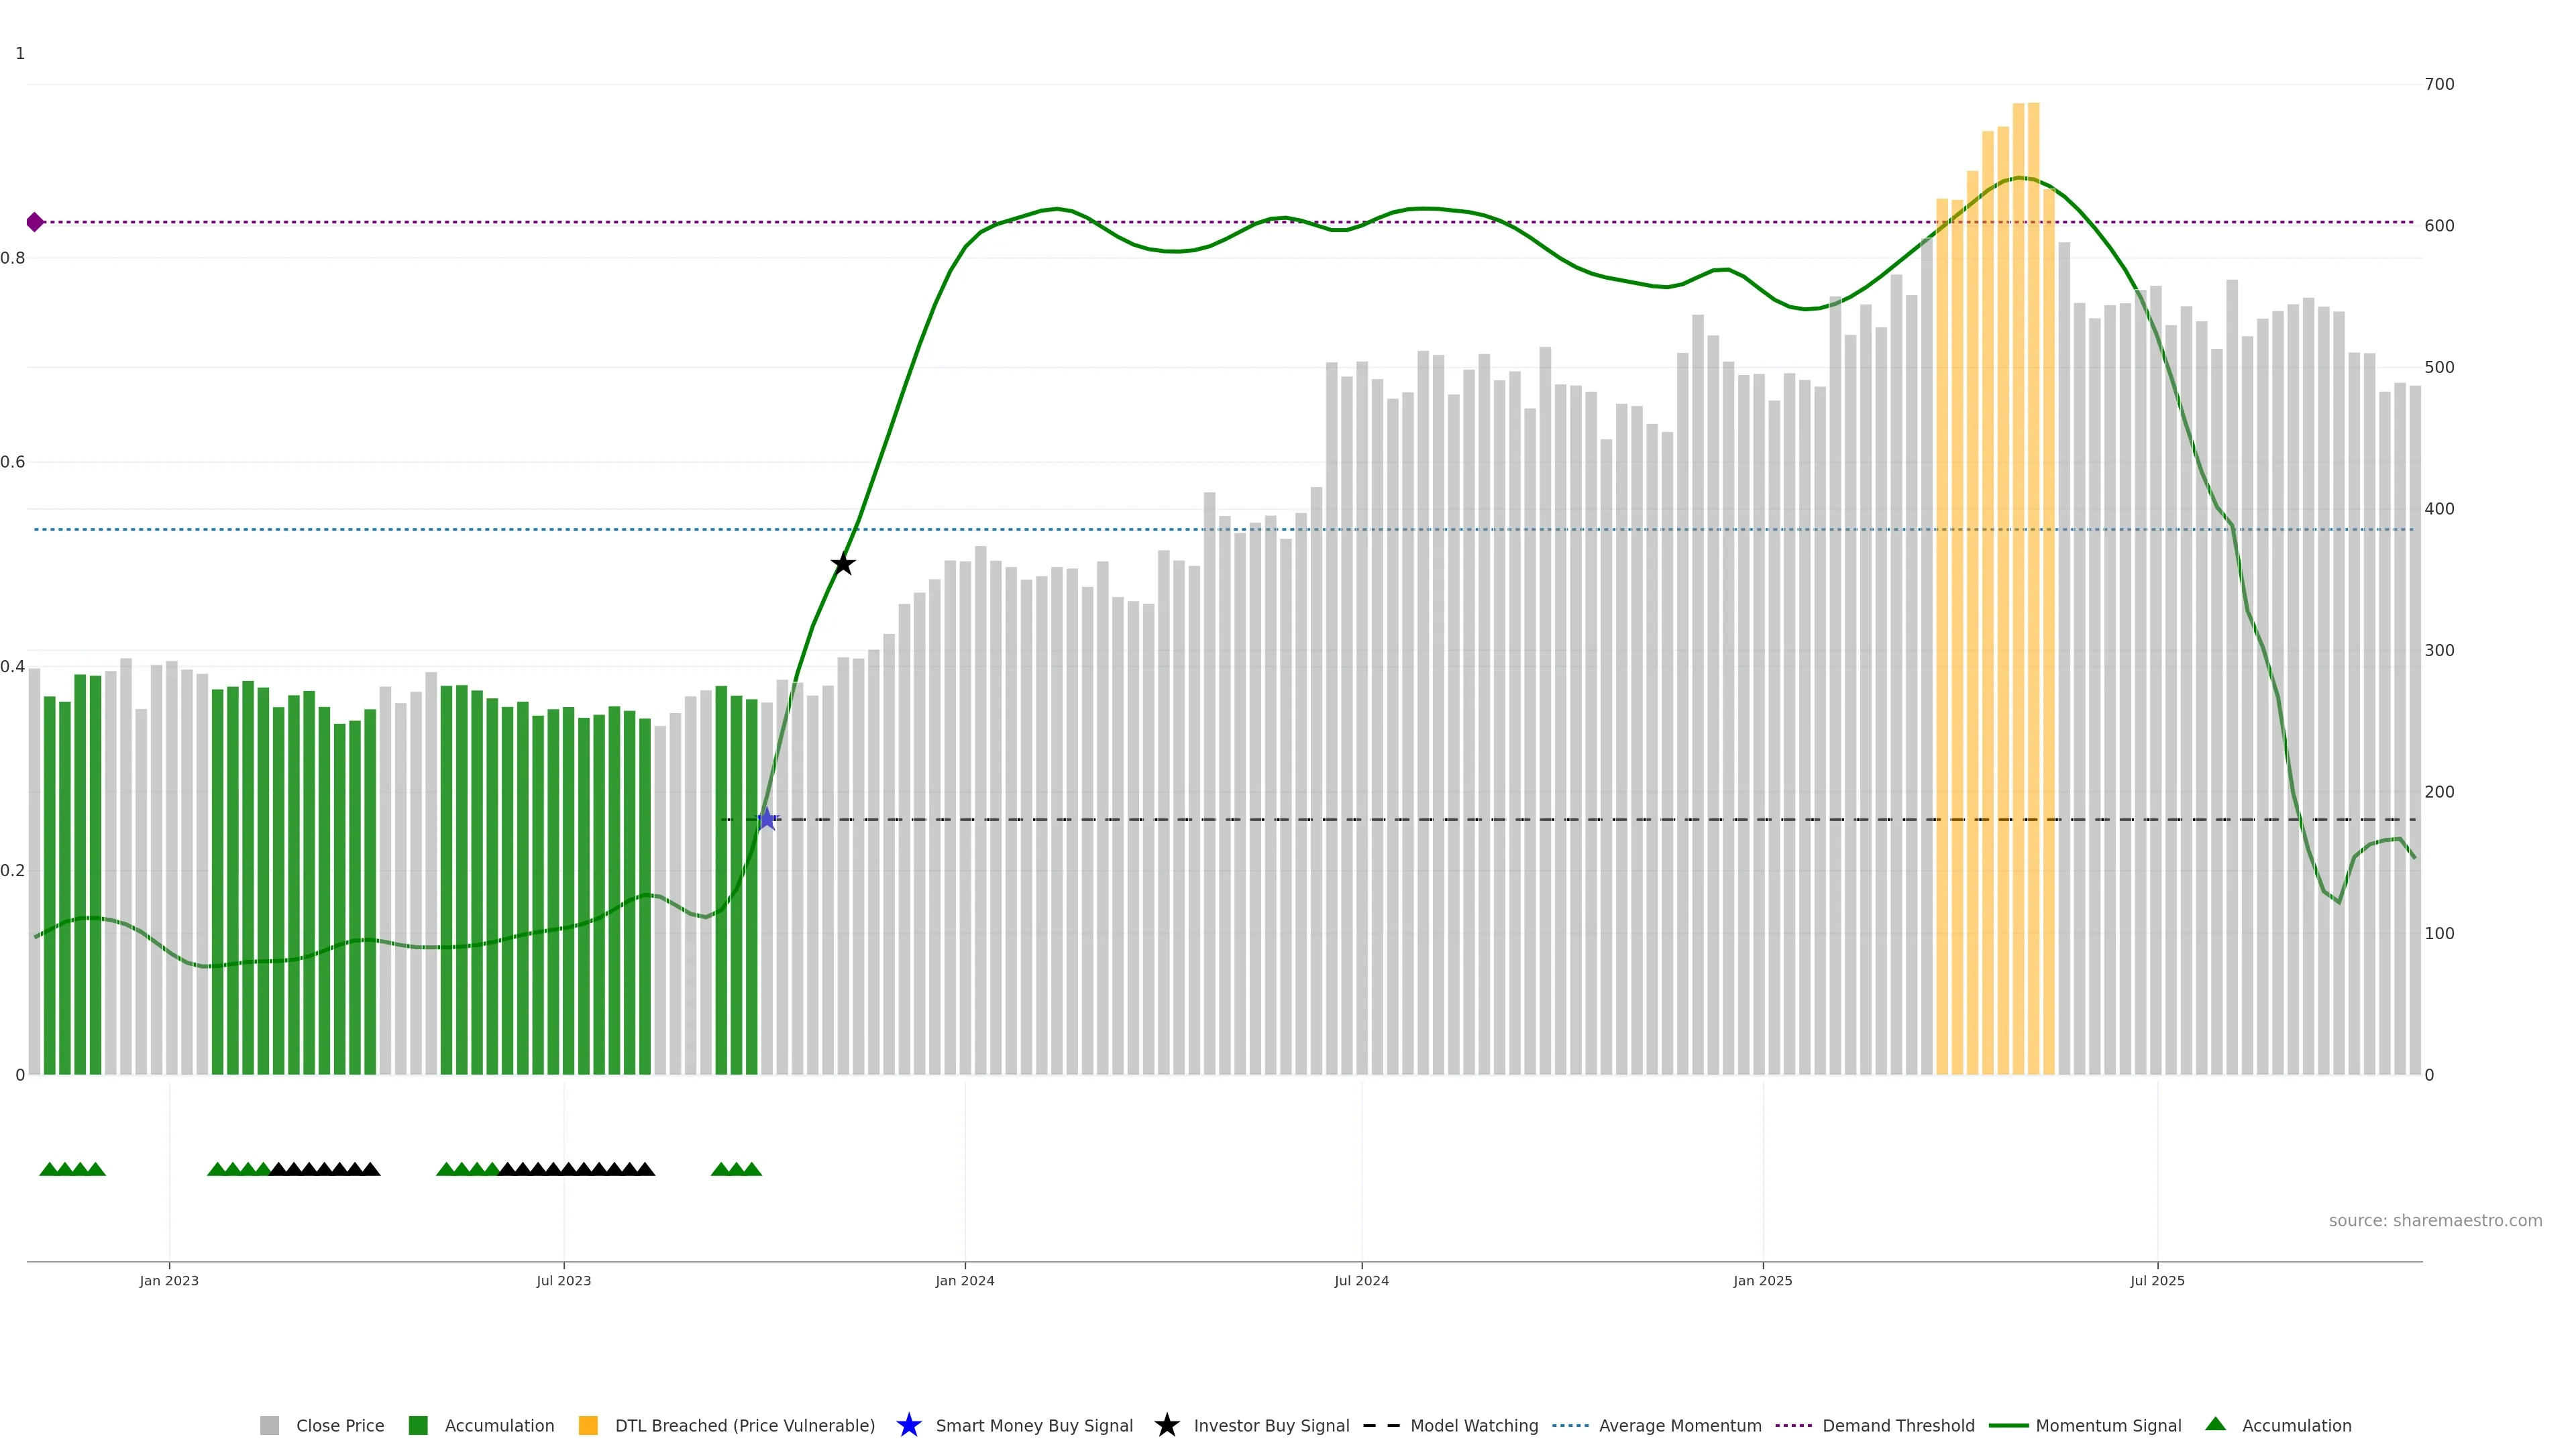2576x1449 pixels.
Task: Click the black Investor Buy star on chart
Action: pos(843,564)
